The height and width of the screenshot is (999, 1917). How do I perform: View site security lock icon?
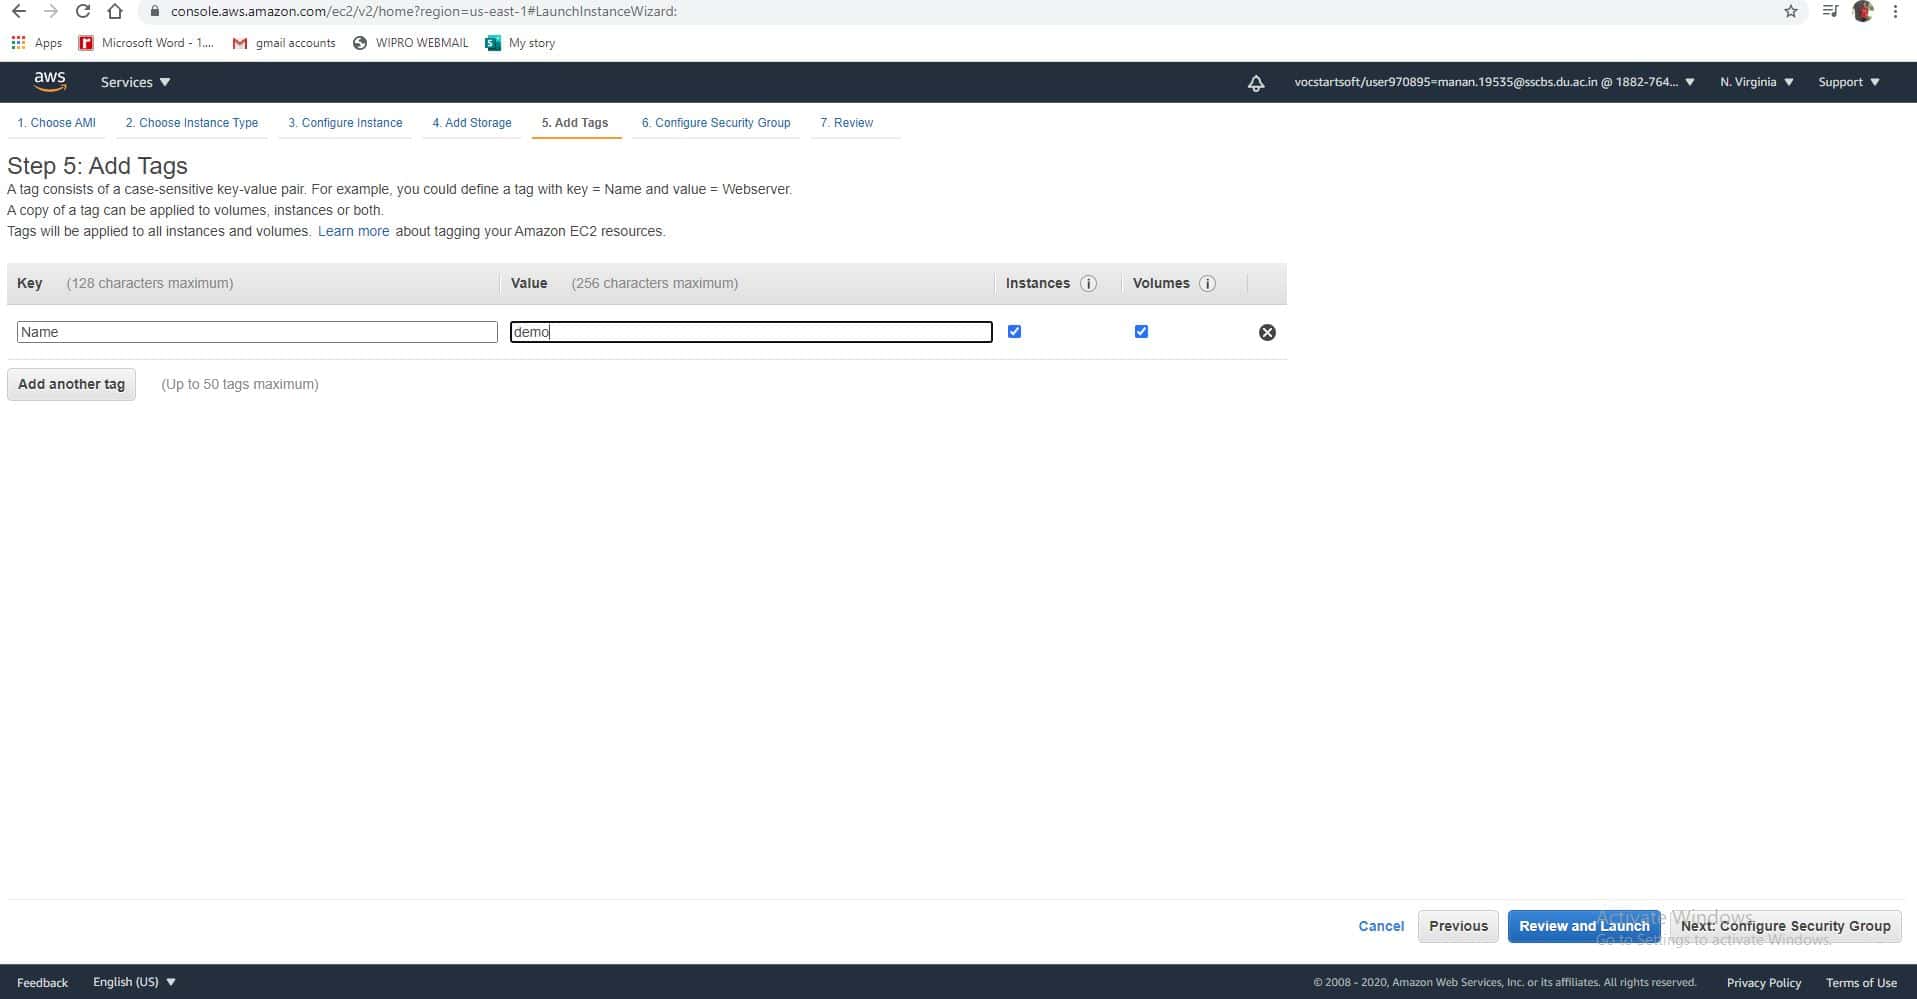pos(154,11)
